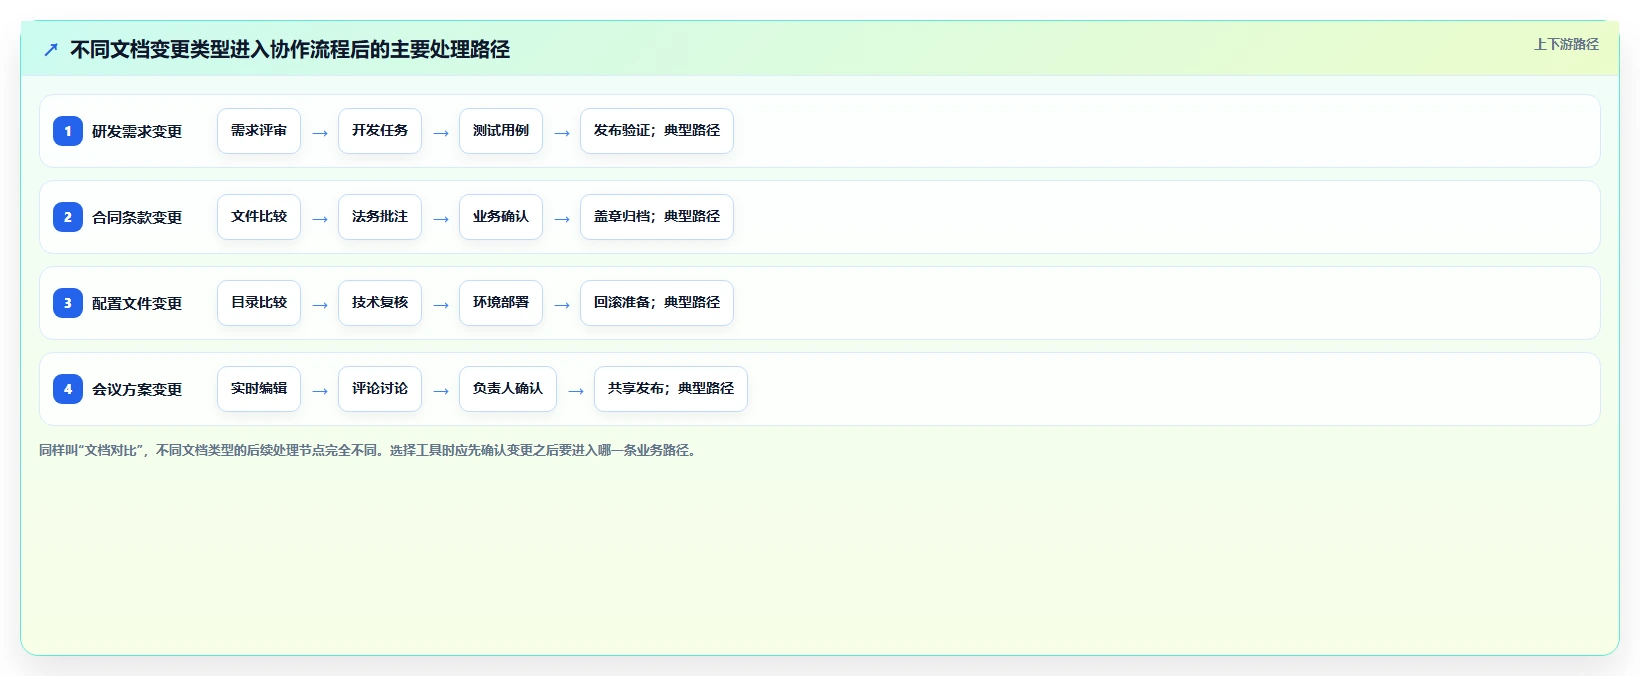Select the 配置文件变更 row label
The width and height of the screenshot is (1640, 676).
point(137,303)
